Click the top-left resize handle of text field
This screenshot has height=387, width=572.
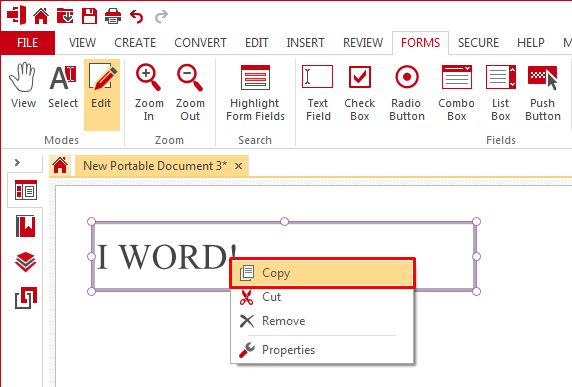point(92,221)
